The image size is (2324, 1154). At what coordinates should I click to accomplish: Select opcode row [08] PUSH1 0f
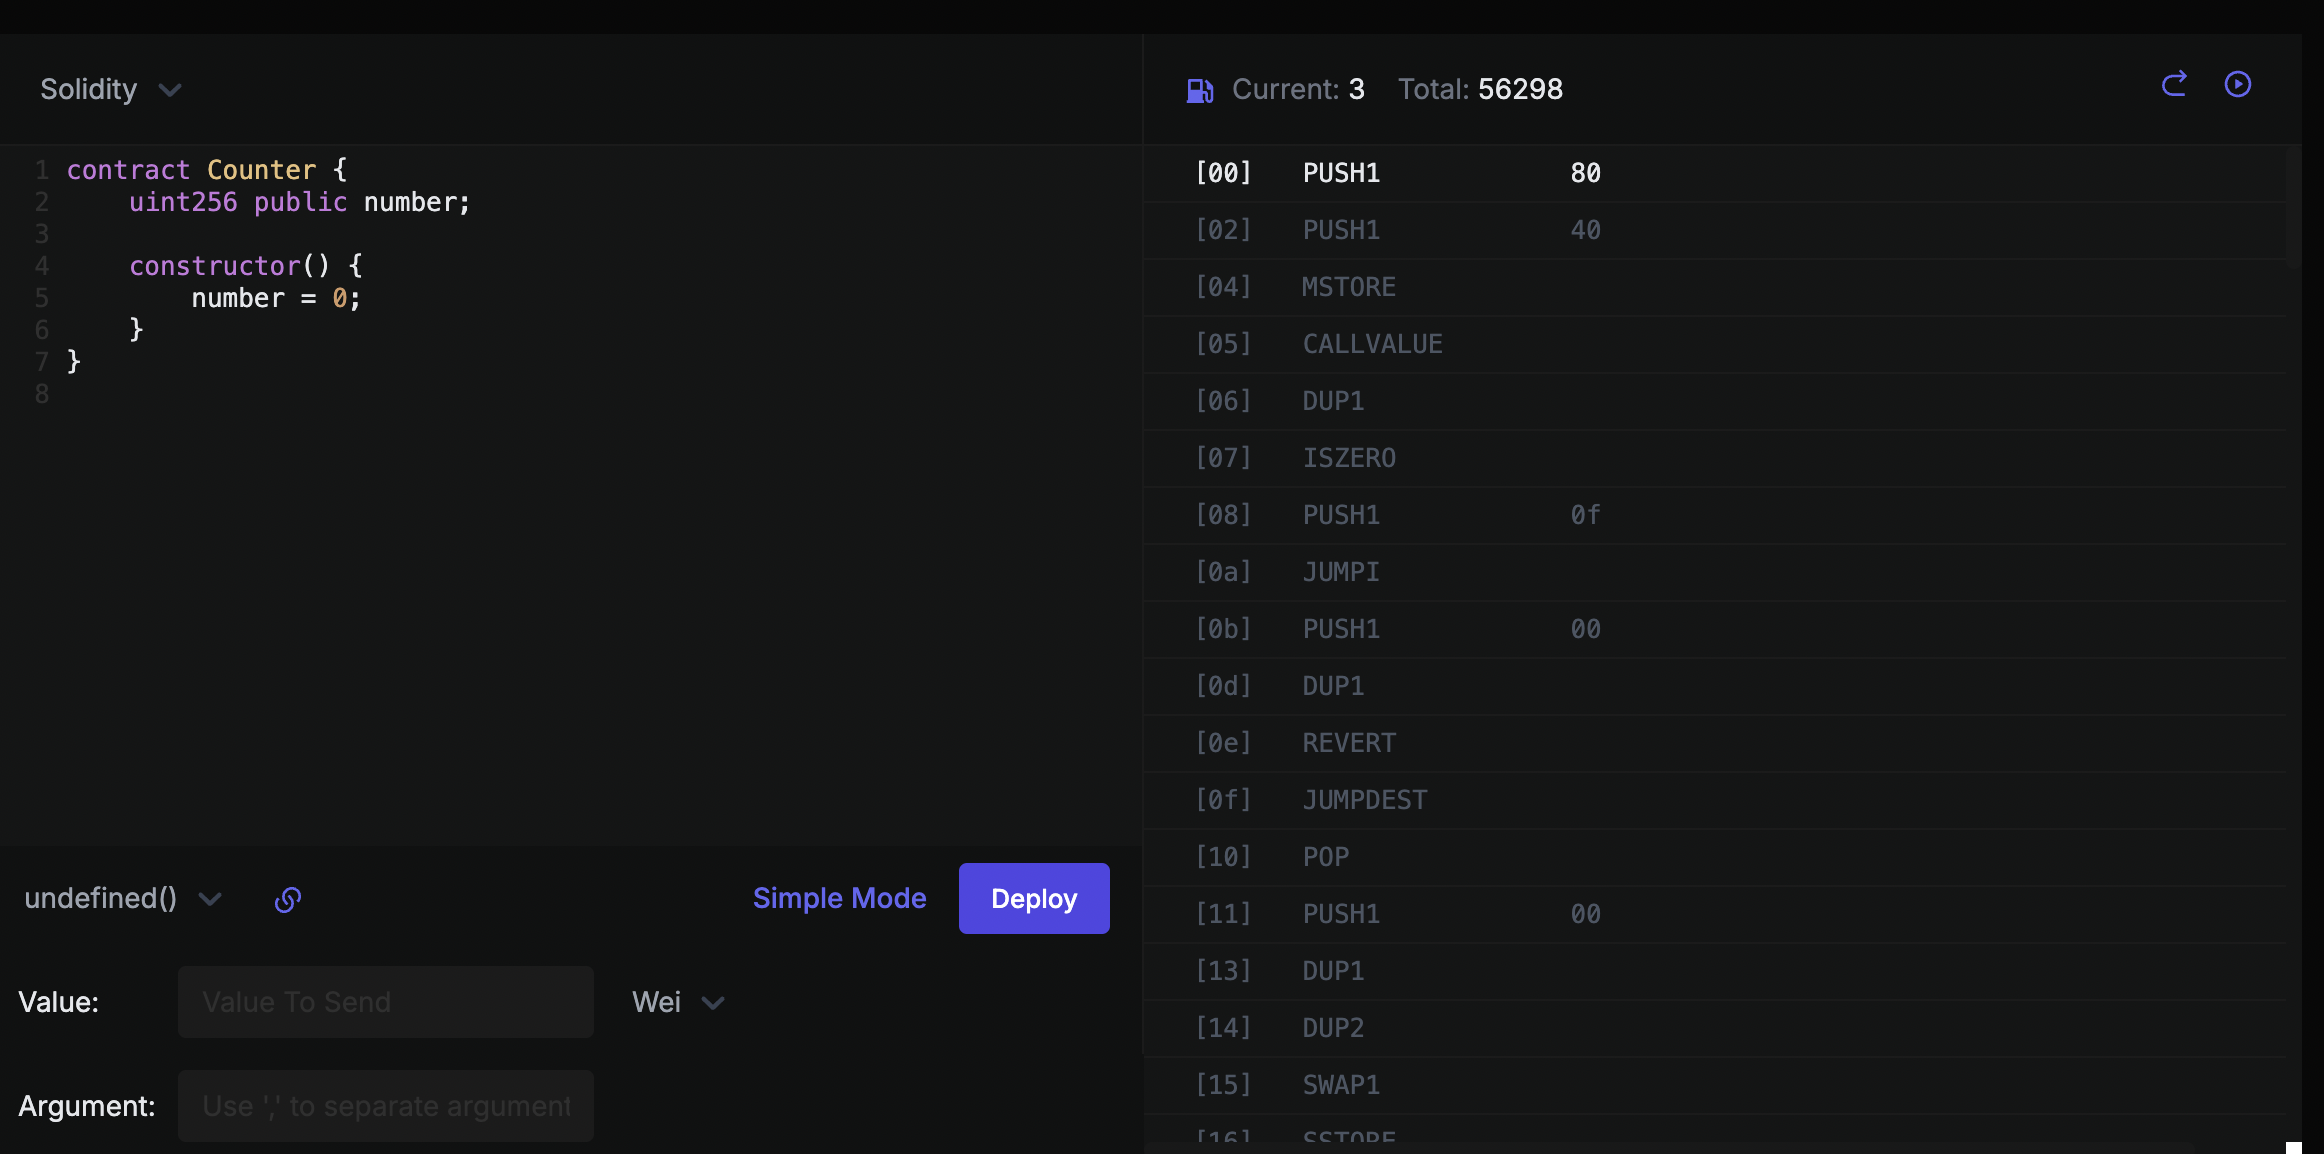[x=1714, y=515]
